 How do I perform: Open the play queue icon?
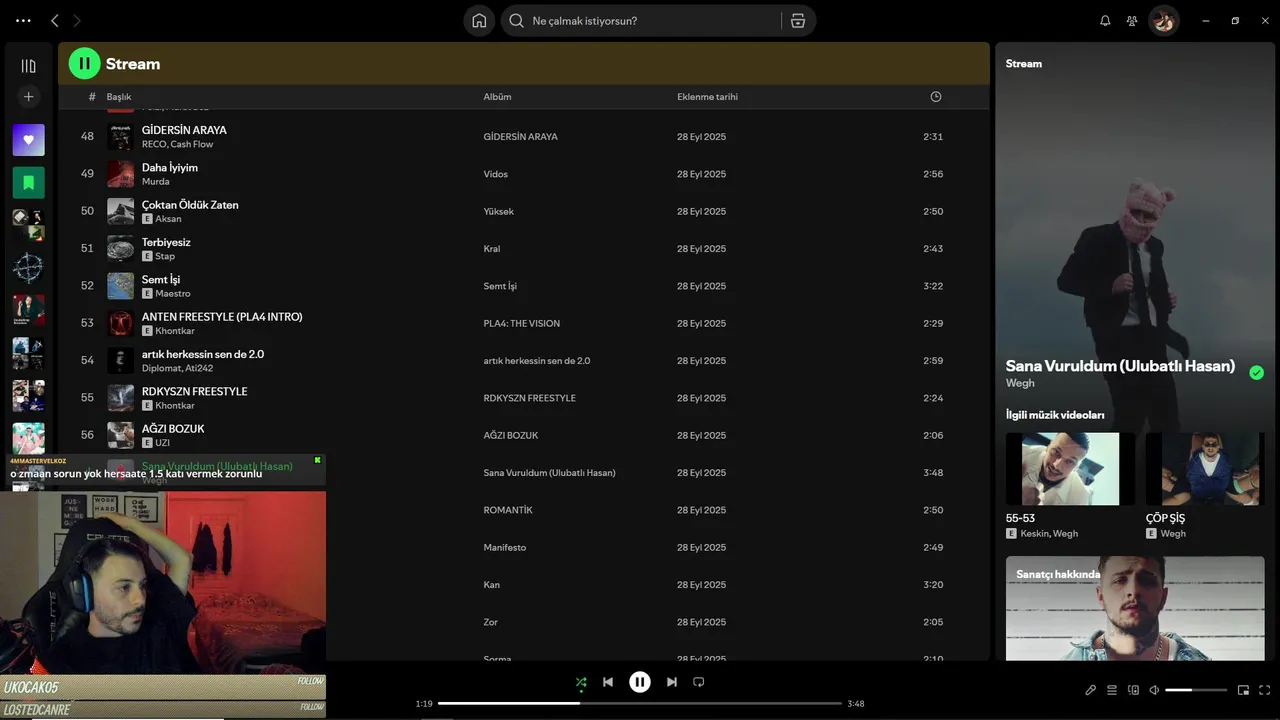[x=1112, y=690]
